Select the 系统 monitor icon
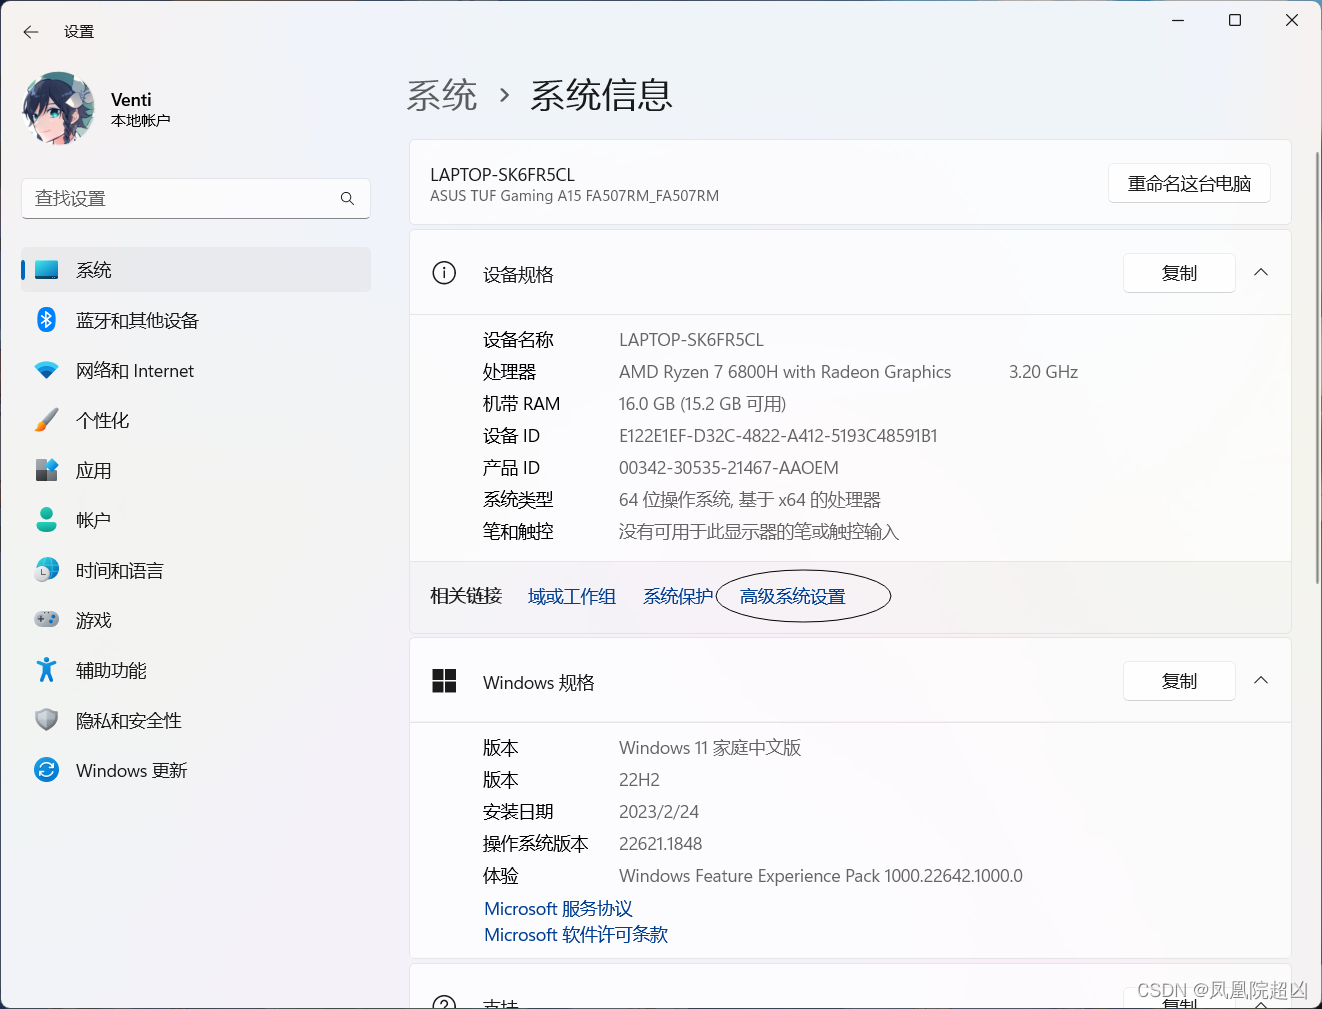The width and height of the screenshot is (1322, 1009). tap(47, 270)
